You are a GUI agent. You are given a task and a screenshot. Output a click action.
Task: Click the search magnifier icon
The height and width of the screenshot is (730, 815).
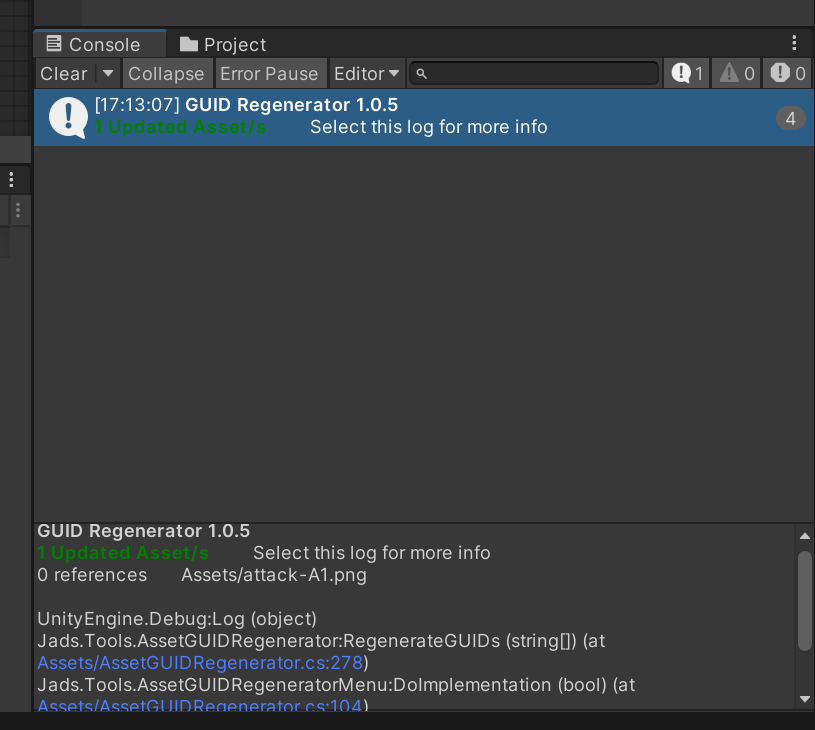point(422,74)
